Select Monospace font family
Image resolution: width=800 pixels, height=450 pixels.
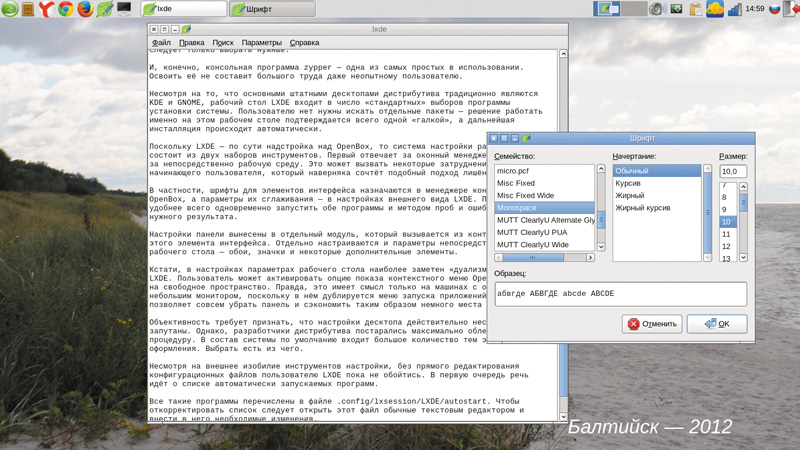coord(544,208)
